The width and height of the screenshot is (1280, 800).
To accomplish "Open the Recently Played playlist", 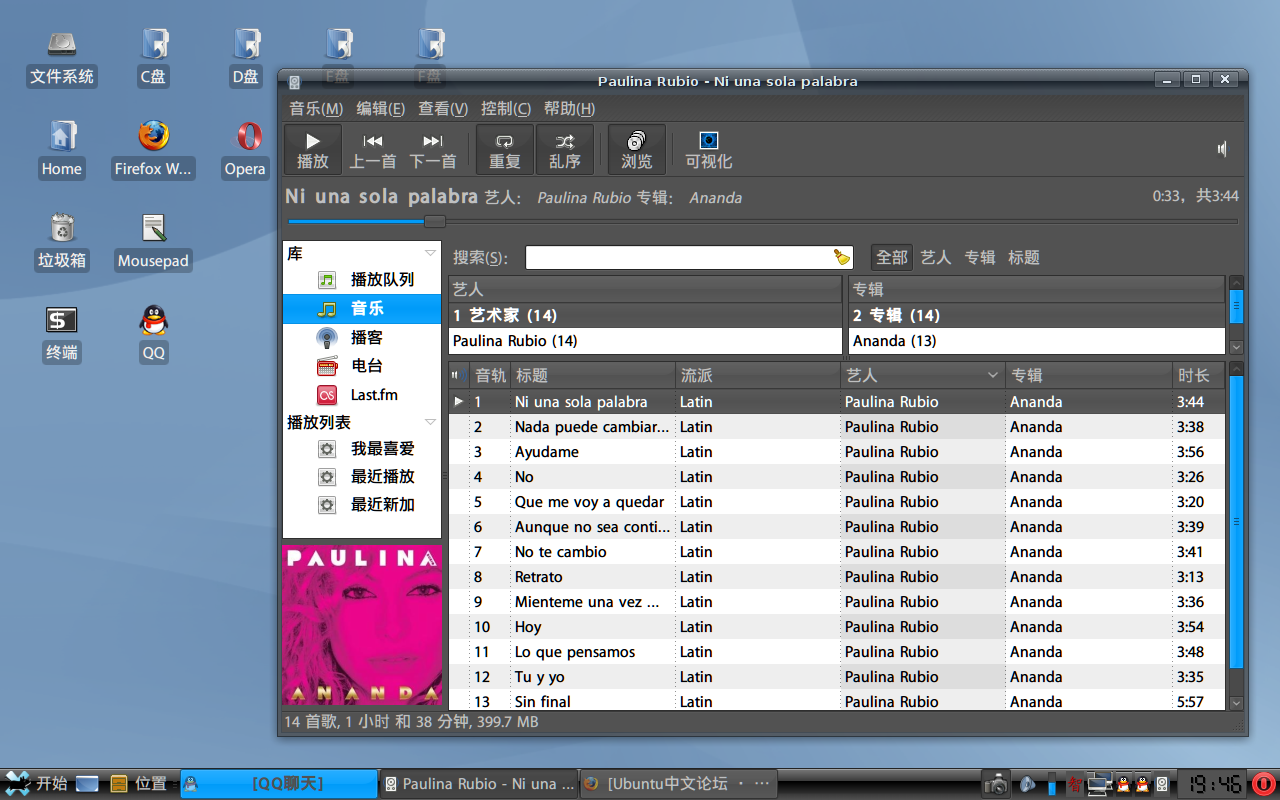I will pyautogui.click(x=362, y=477).
